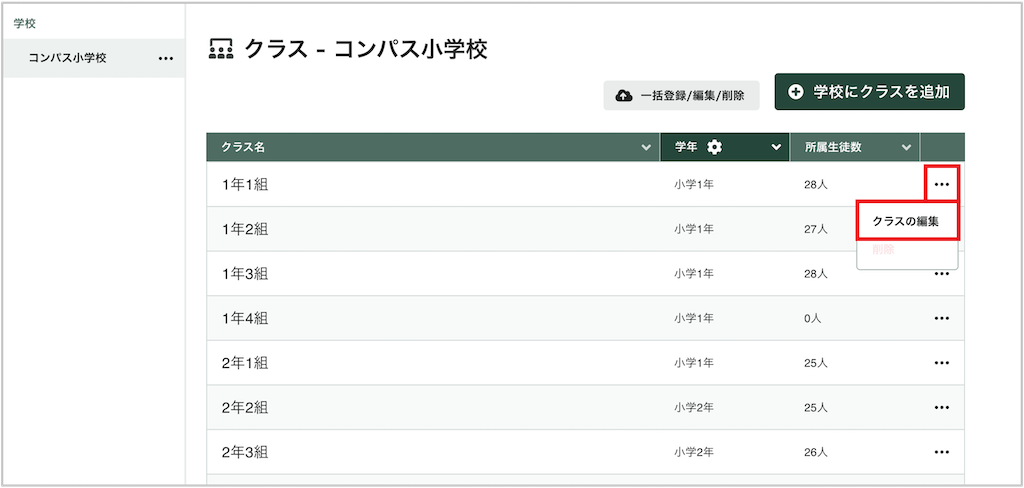Select クラスの編集 from the popup menu
The width and height of the screenshot is (1024, 488).
click(x=906, y=221)
